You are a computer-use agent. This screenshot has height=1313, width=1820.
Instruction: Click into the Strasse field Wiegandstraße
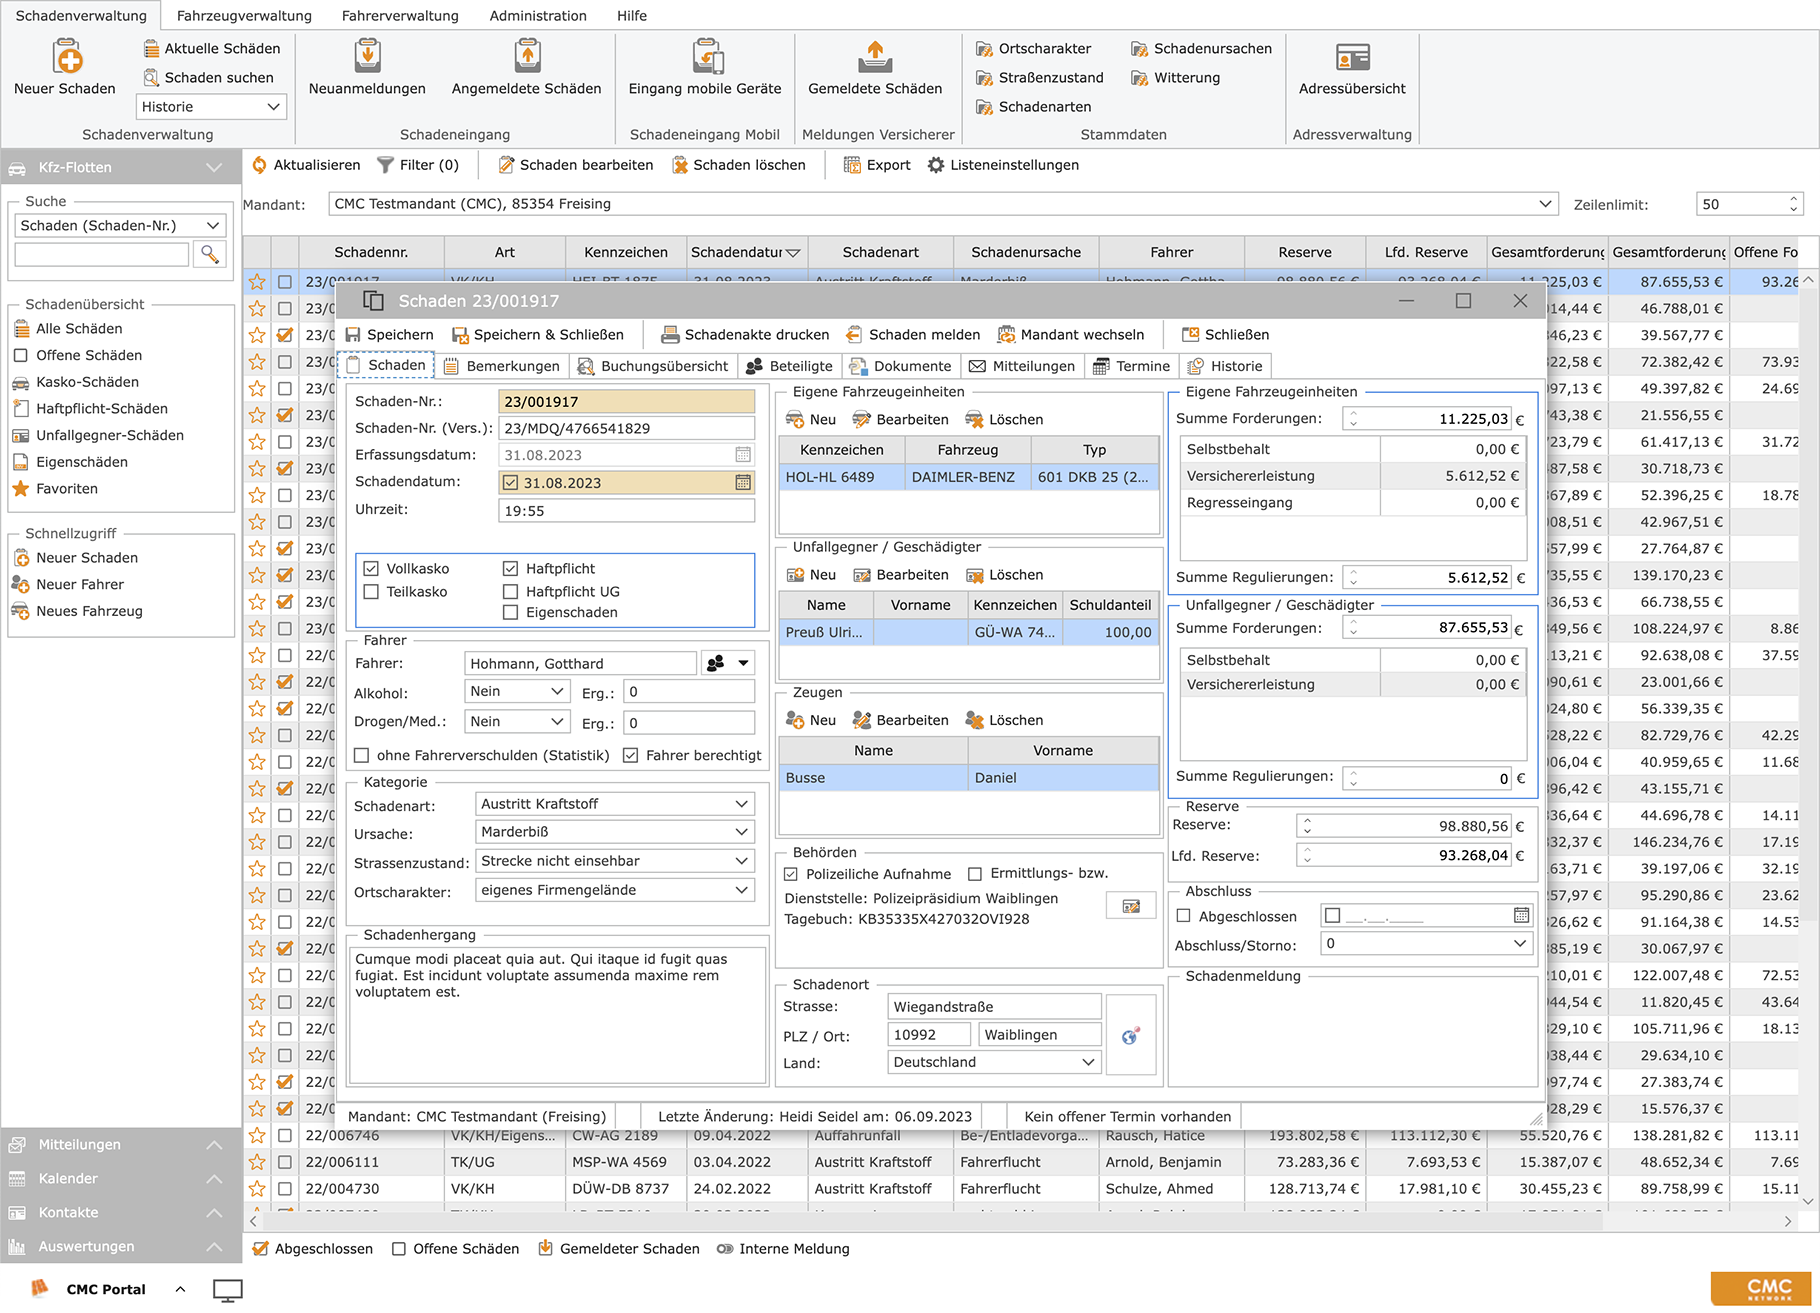[x=994, y=1007]
